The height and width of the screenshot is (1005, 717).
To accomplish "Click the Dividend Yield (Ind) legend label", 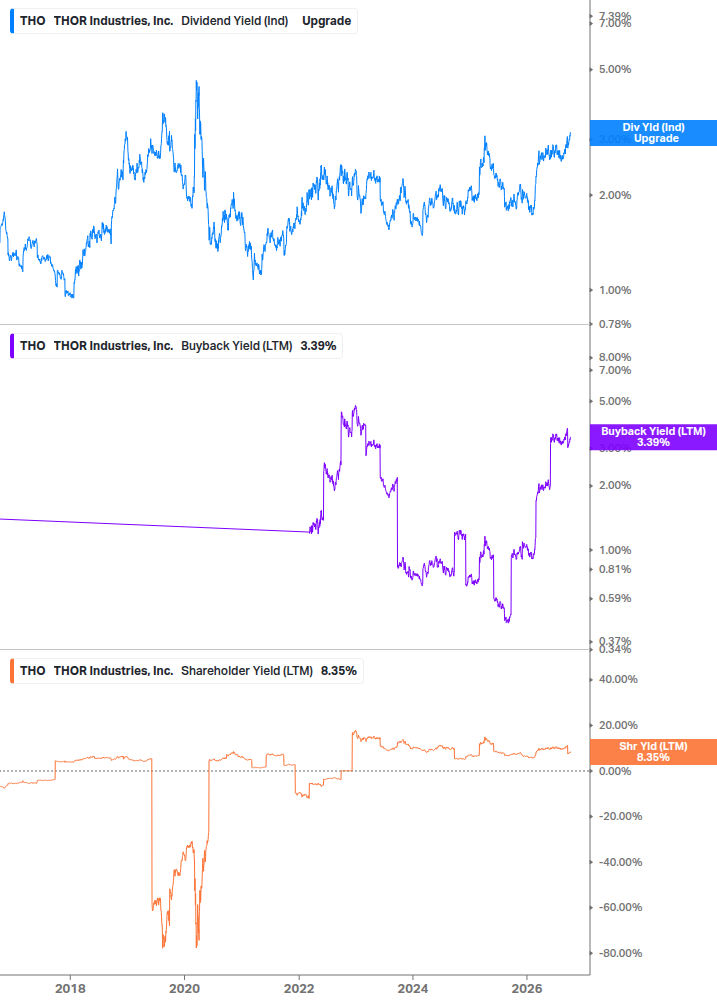I will tap(235, 21).
